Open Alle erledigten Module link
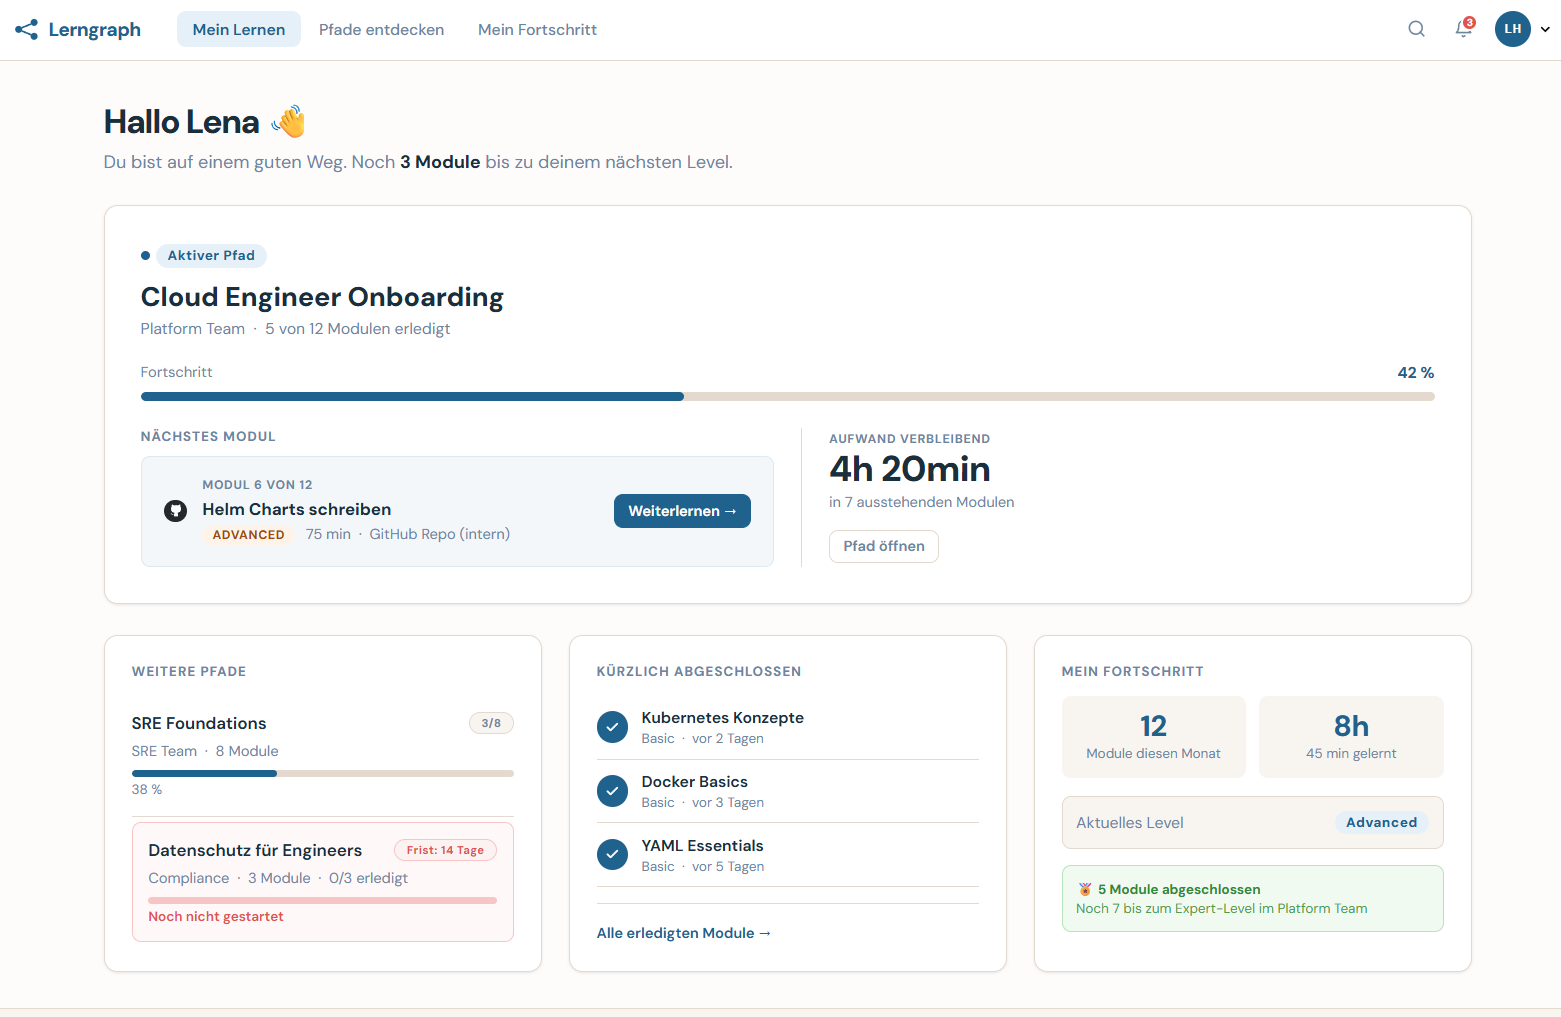The height and width of the screenshot is (1017, 1561). [684, 933]
